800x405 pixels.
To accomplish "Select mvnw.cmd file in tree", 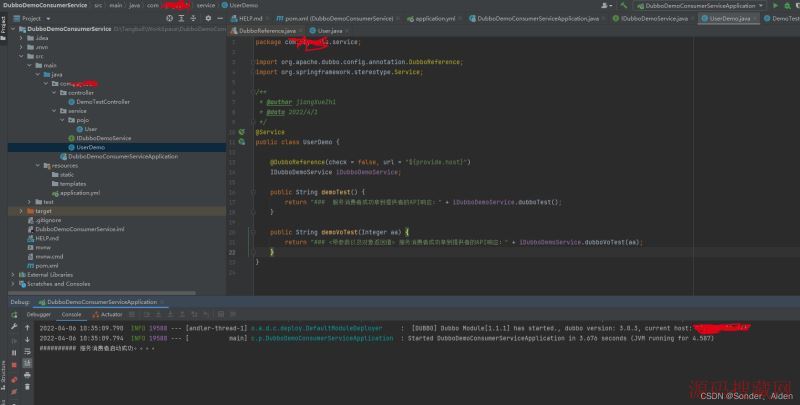I will click(x=45, y=257).
